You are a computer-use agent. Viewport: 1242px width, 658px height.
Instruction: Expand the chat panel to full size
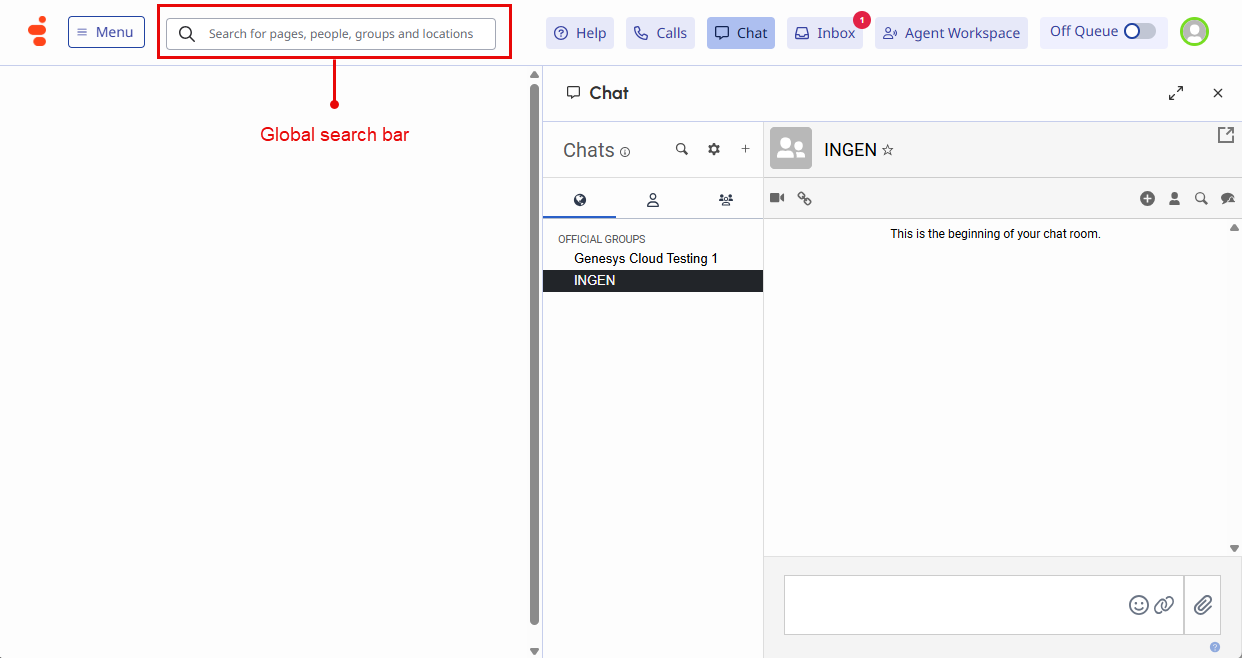[x=1176, y=93]
